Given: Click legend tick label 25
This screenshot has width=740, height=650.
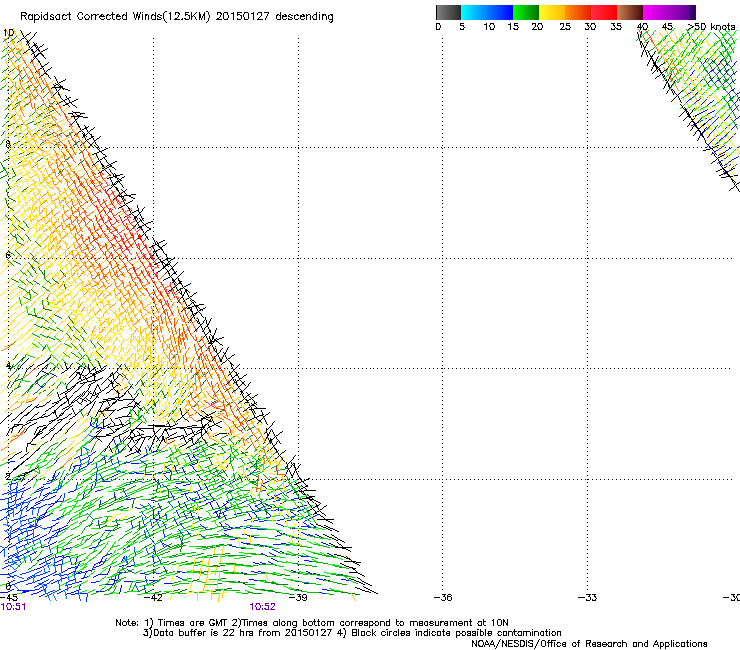Looking at the screenshot, I should (x=565, y=27).
